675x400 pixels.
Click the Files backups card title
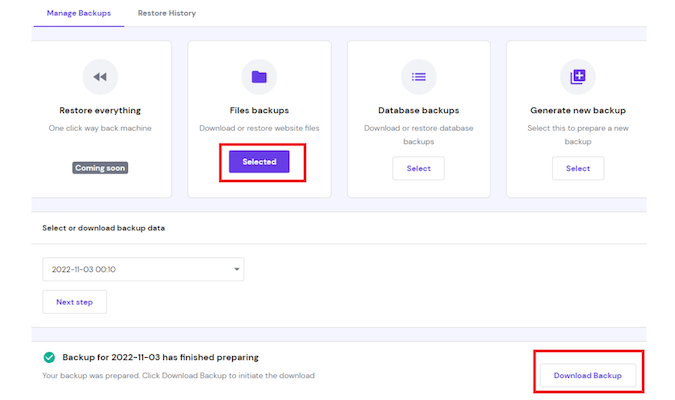coord(259,110)
